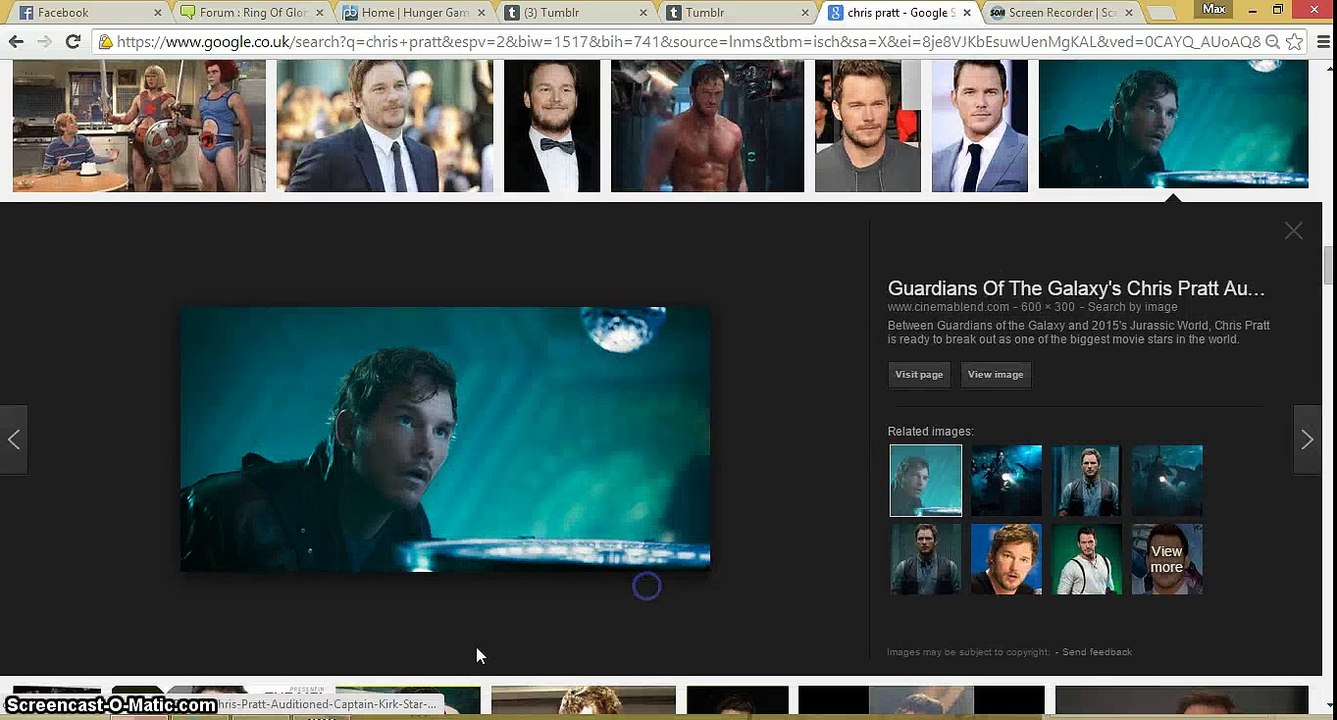Close the image preview panel X
The height and width of the screenshot is (720, 1337).
(x=1293, y=231)
